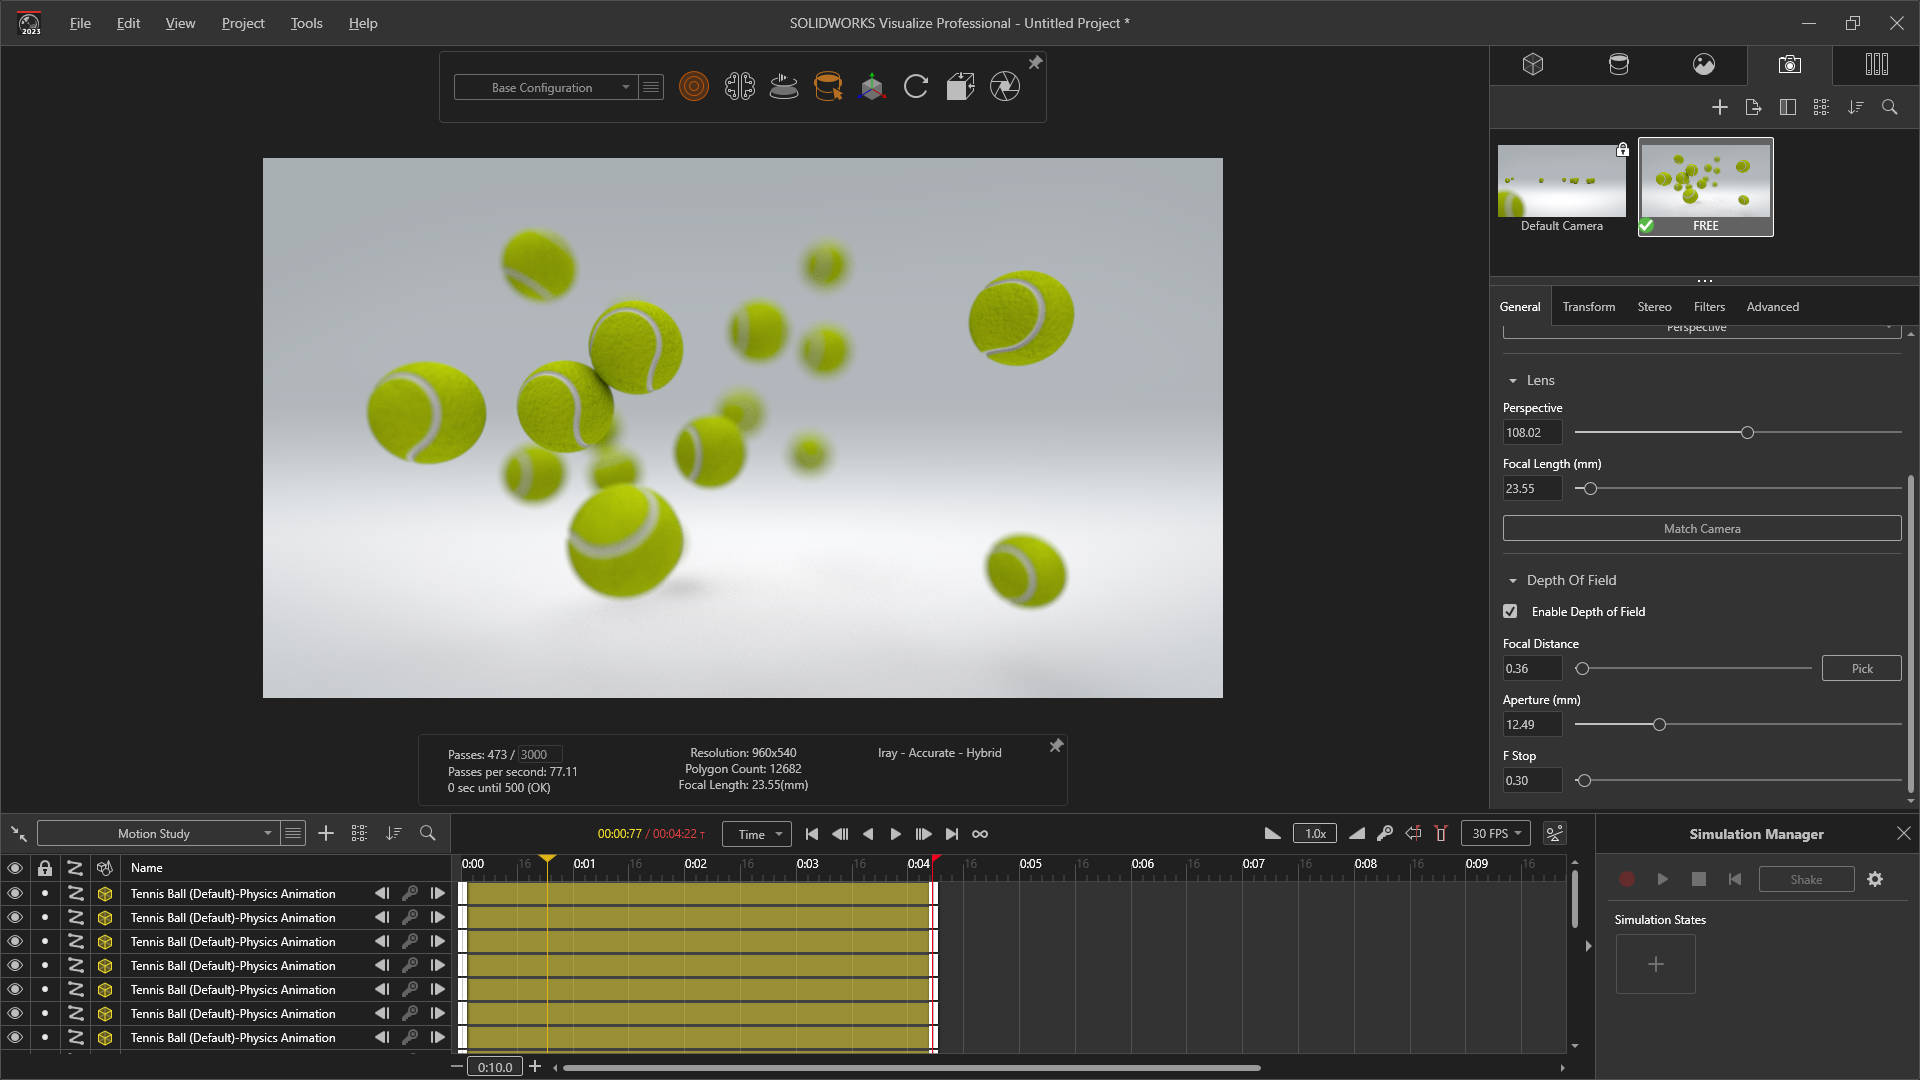The width and height of the screenshot is (1920, 1080).
Task: Open the aperture render icon in the toolbar
Action: (1004, 86)
